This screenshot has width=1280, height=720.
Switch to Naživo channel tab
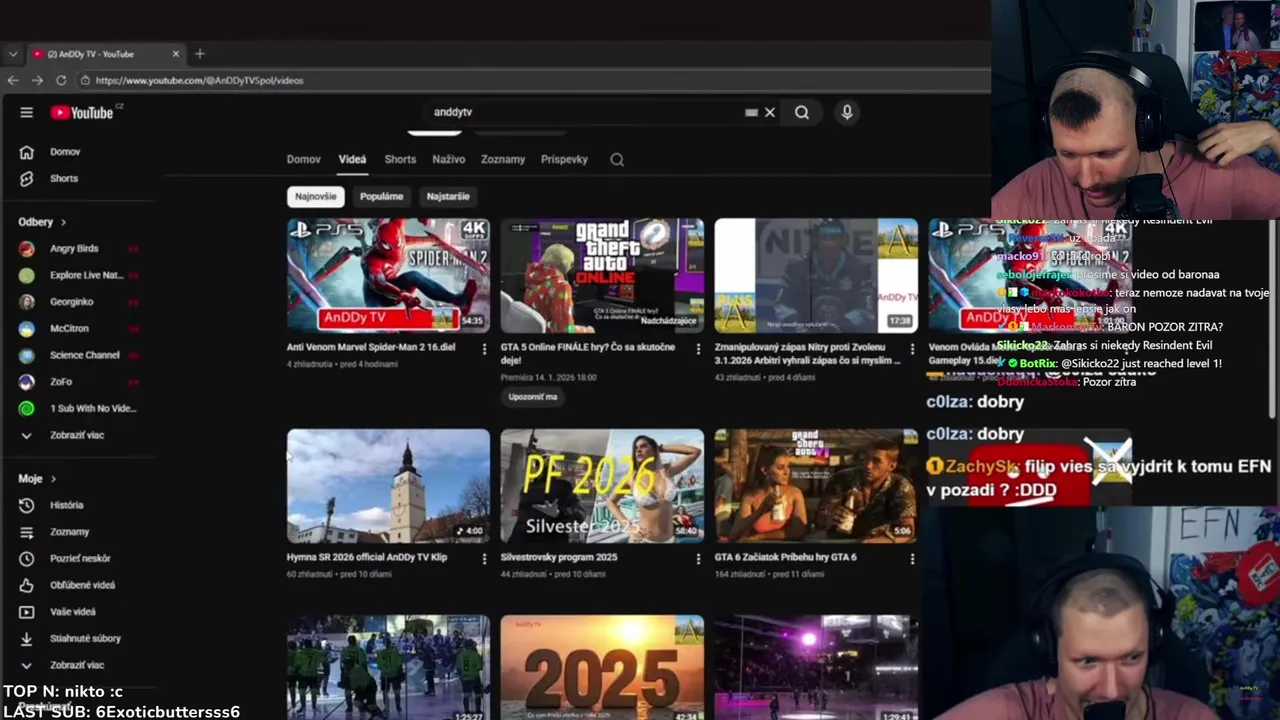448,160
